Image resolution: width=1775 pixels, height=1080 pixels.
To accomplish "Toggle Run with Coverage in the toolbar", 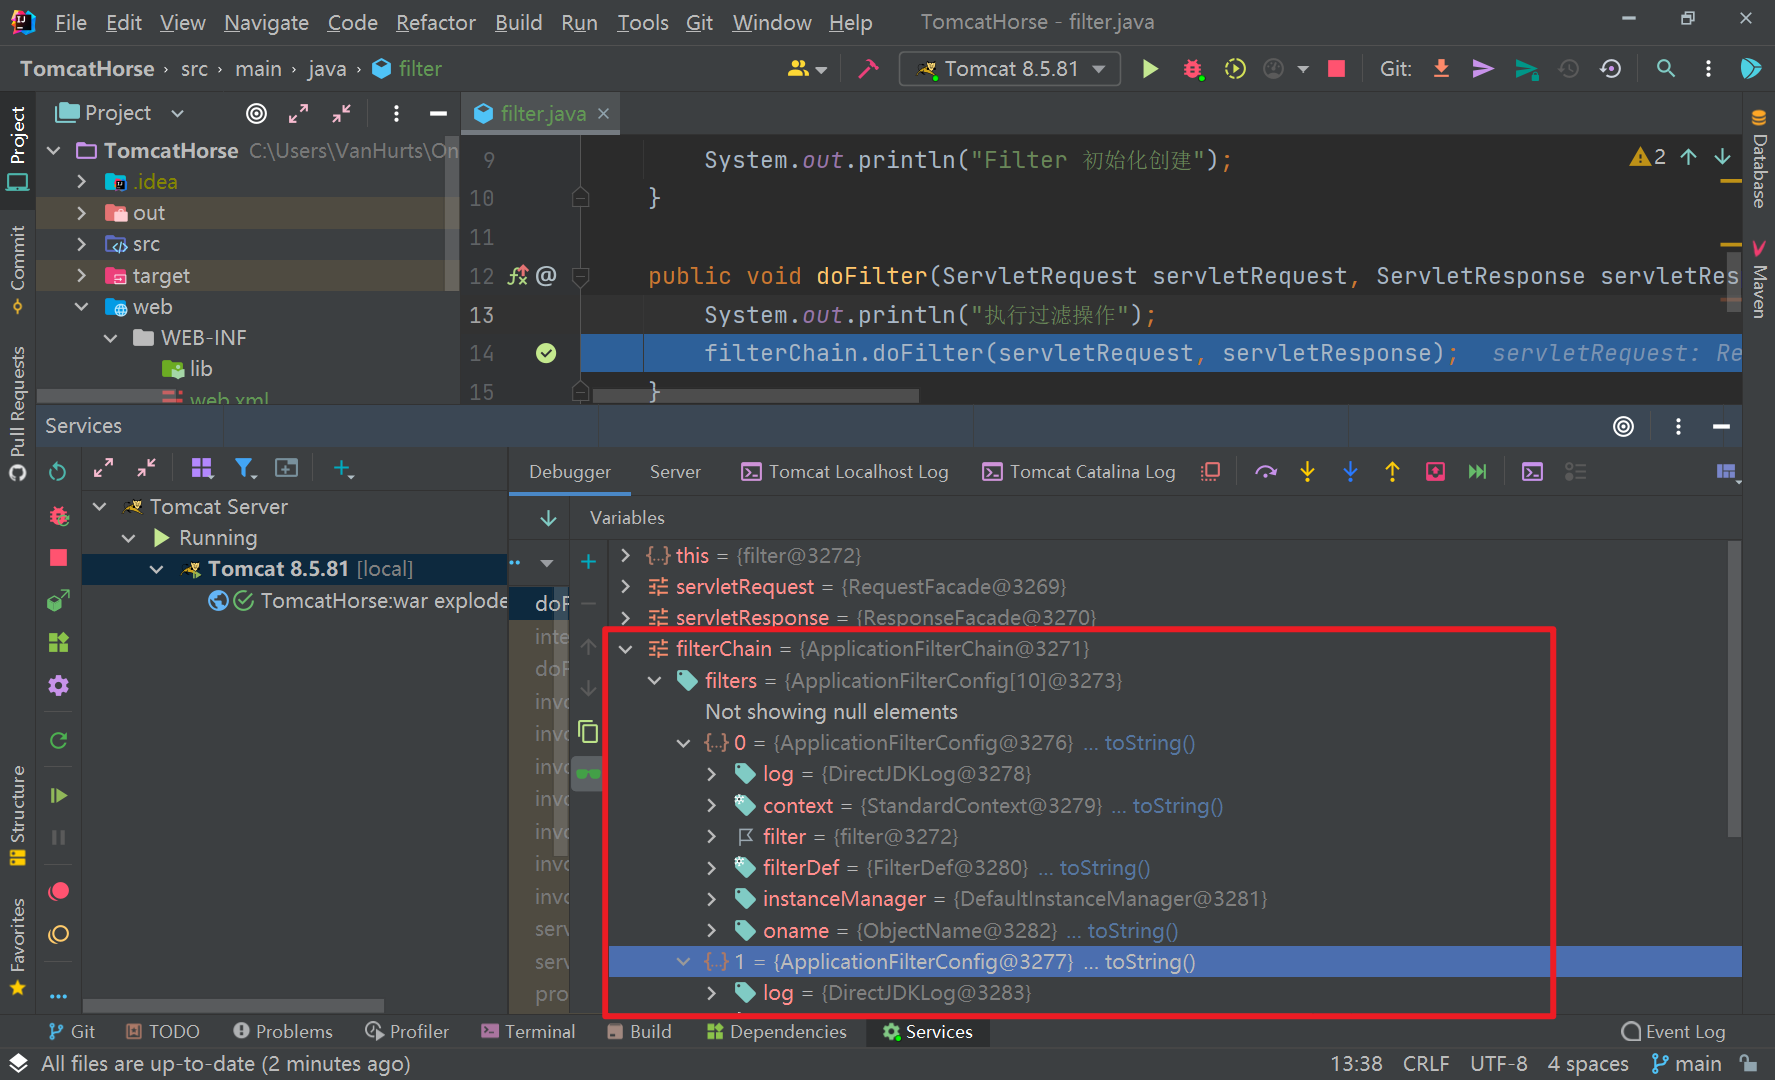I will pyautogui.click(x=1235, y=68).
